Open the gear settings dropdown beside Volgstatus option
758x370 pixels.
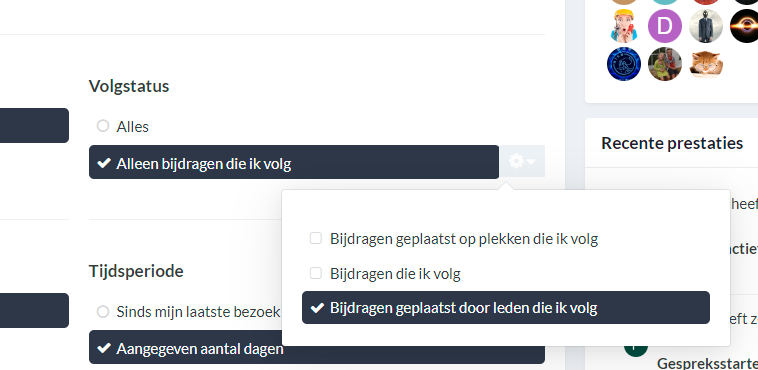[x=522, y=162]
